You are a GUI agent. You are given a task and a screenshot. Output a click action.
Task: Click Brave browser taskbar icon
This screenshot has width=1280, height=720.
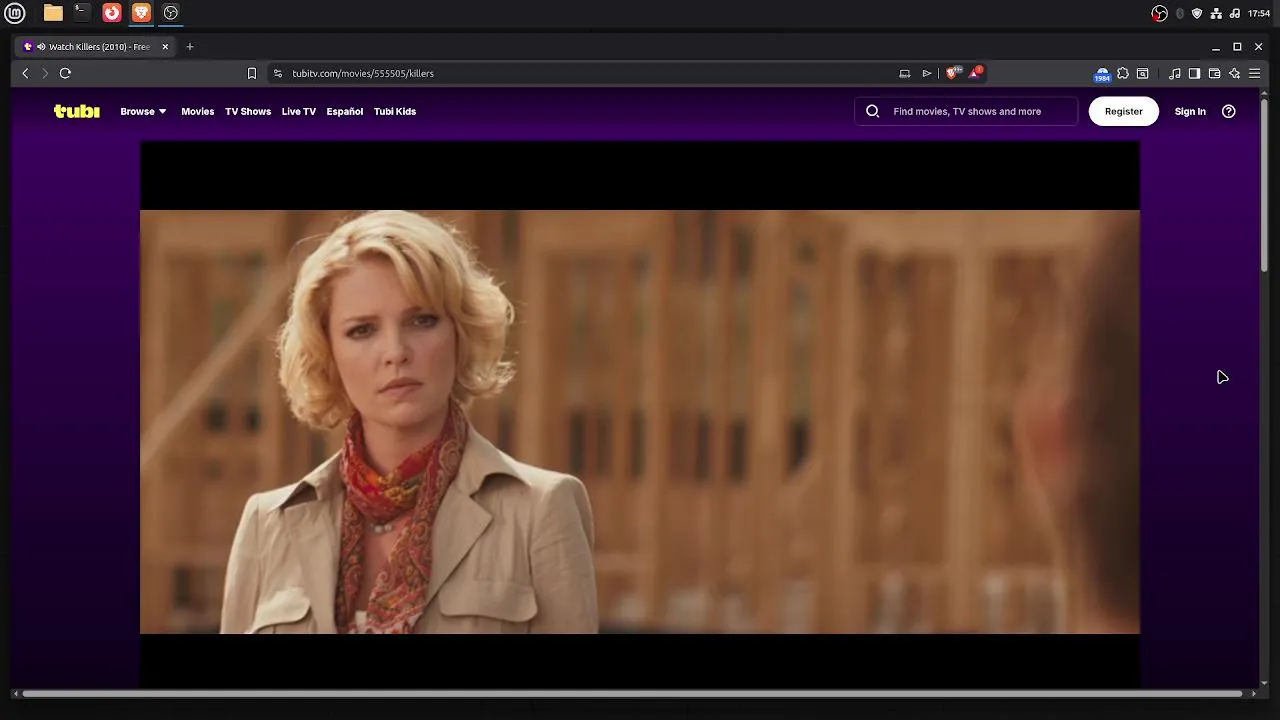(x=142, y=13)
